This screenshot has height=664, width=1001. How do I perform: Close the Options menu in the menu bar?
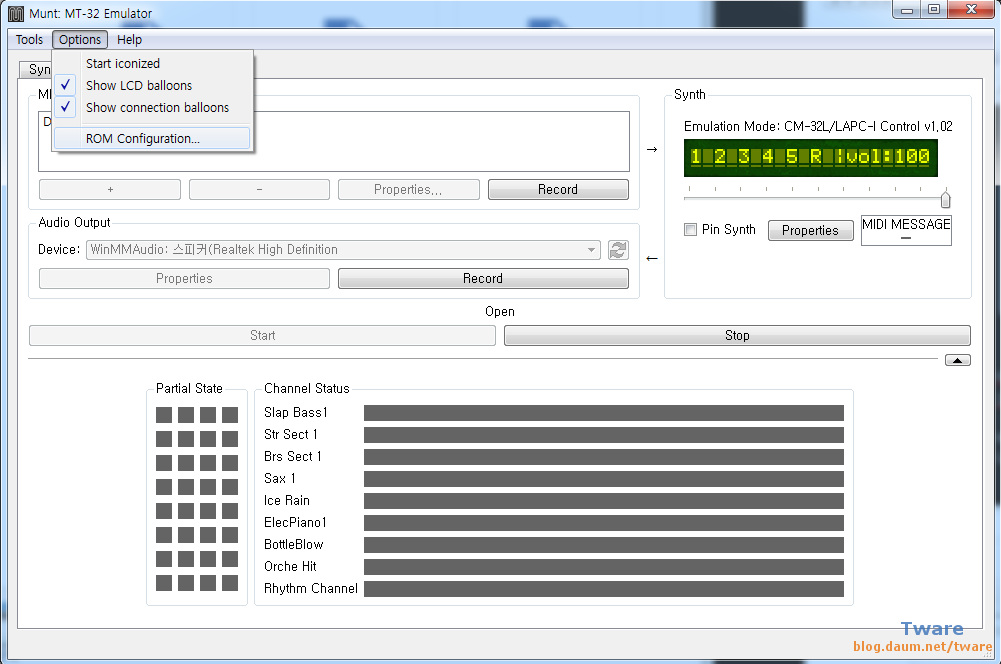click(x=80, y=40)
